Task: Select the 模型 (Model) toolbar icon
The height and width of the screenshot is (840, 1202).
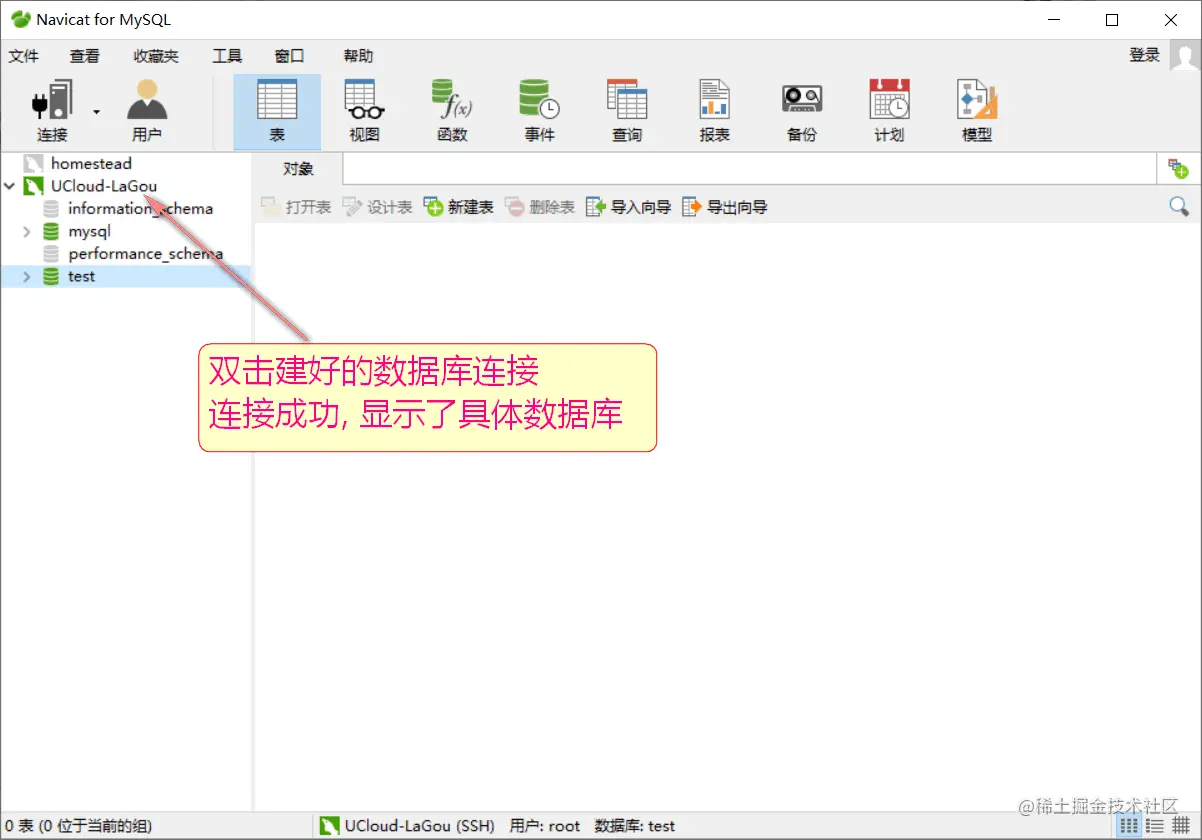Action: tap(977, 111)
